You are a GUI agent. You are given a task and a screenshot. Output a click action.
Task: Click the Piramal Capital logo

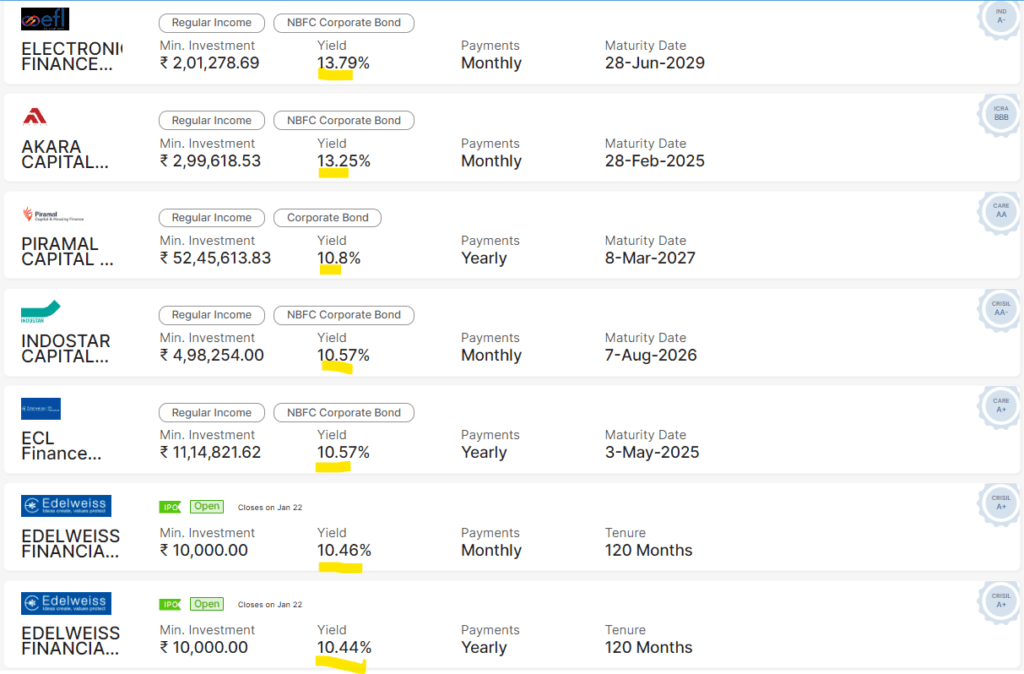53,215
